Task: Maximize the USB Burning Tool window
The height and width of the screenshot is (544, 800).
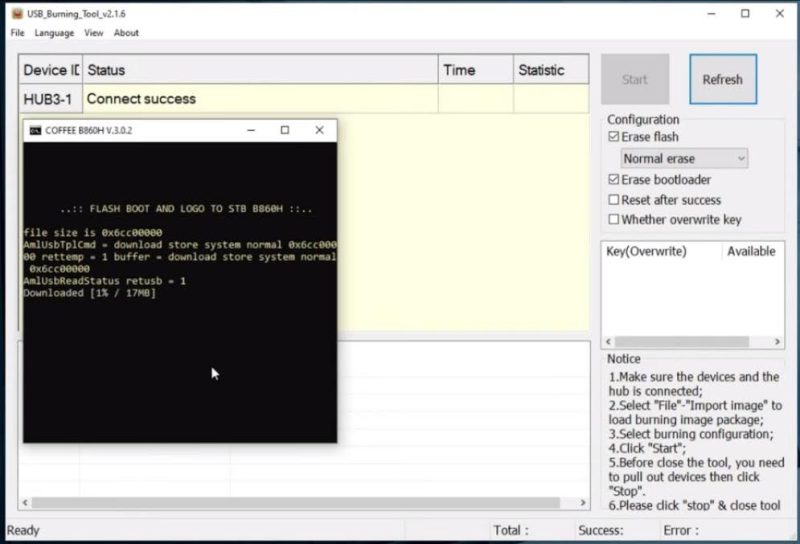Action: (x=745, y=14)
